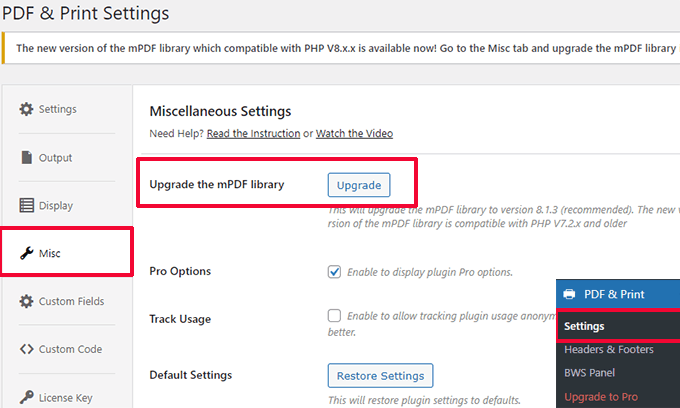This screenshot has height=408, width=680.
Task: Enable the Track Usage checkbox
Action: 334,315
